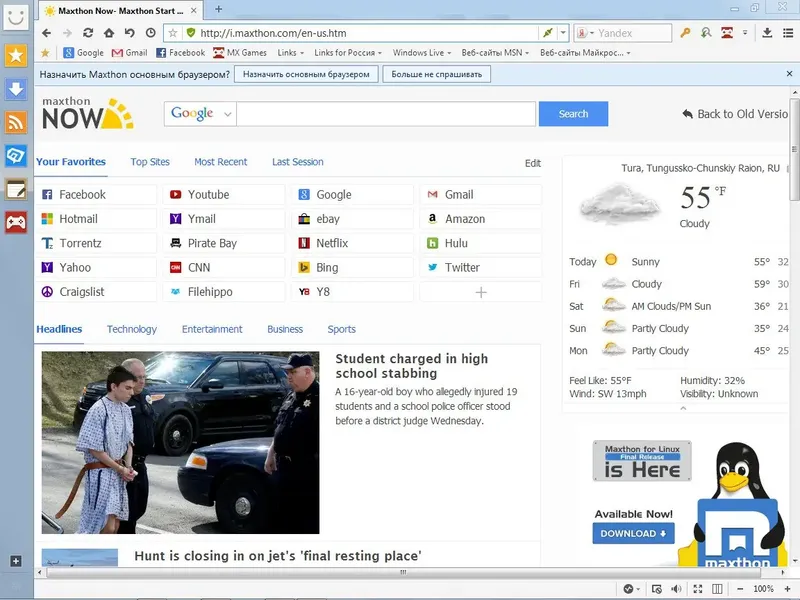Open the downloads manager toolbar icon
Image resolution: width=800 pixels, height=600 pixels.
767,33
